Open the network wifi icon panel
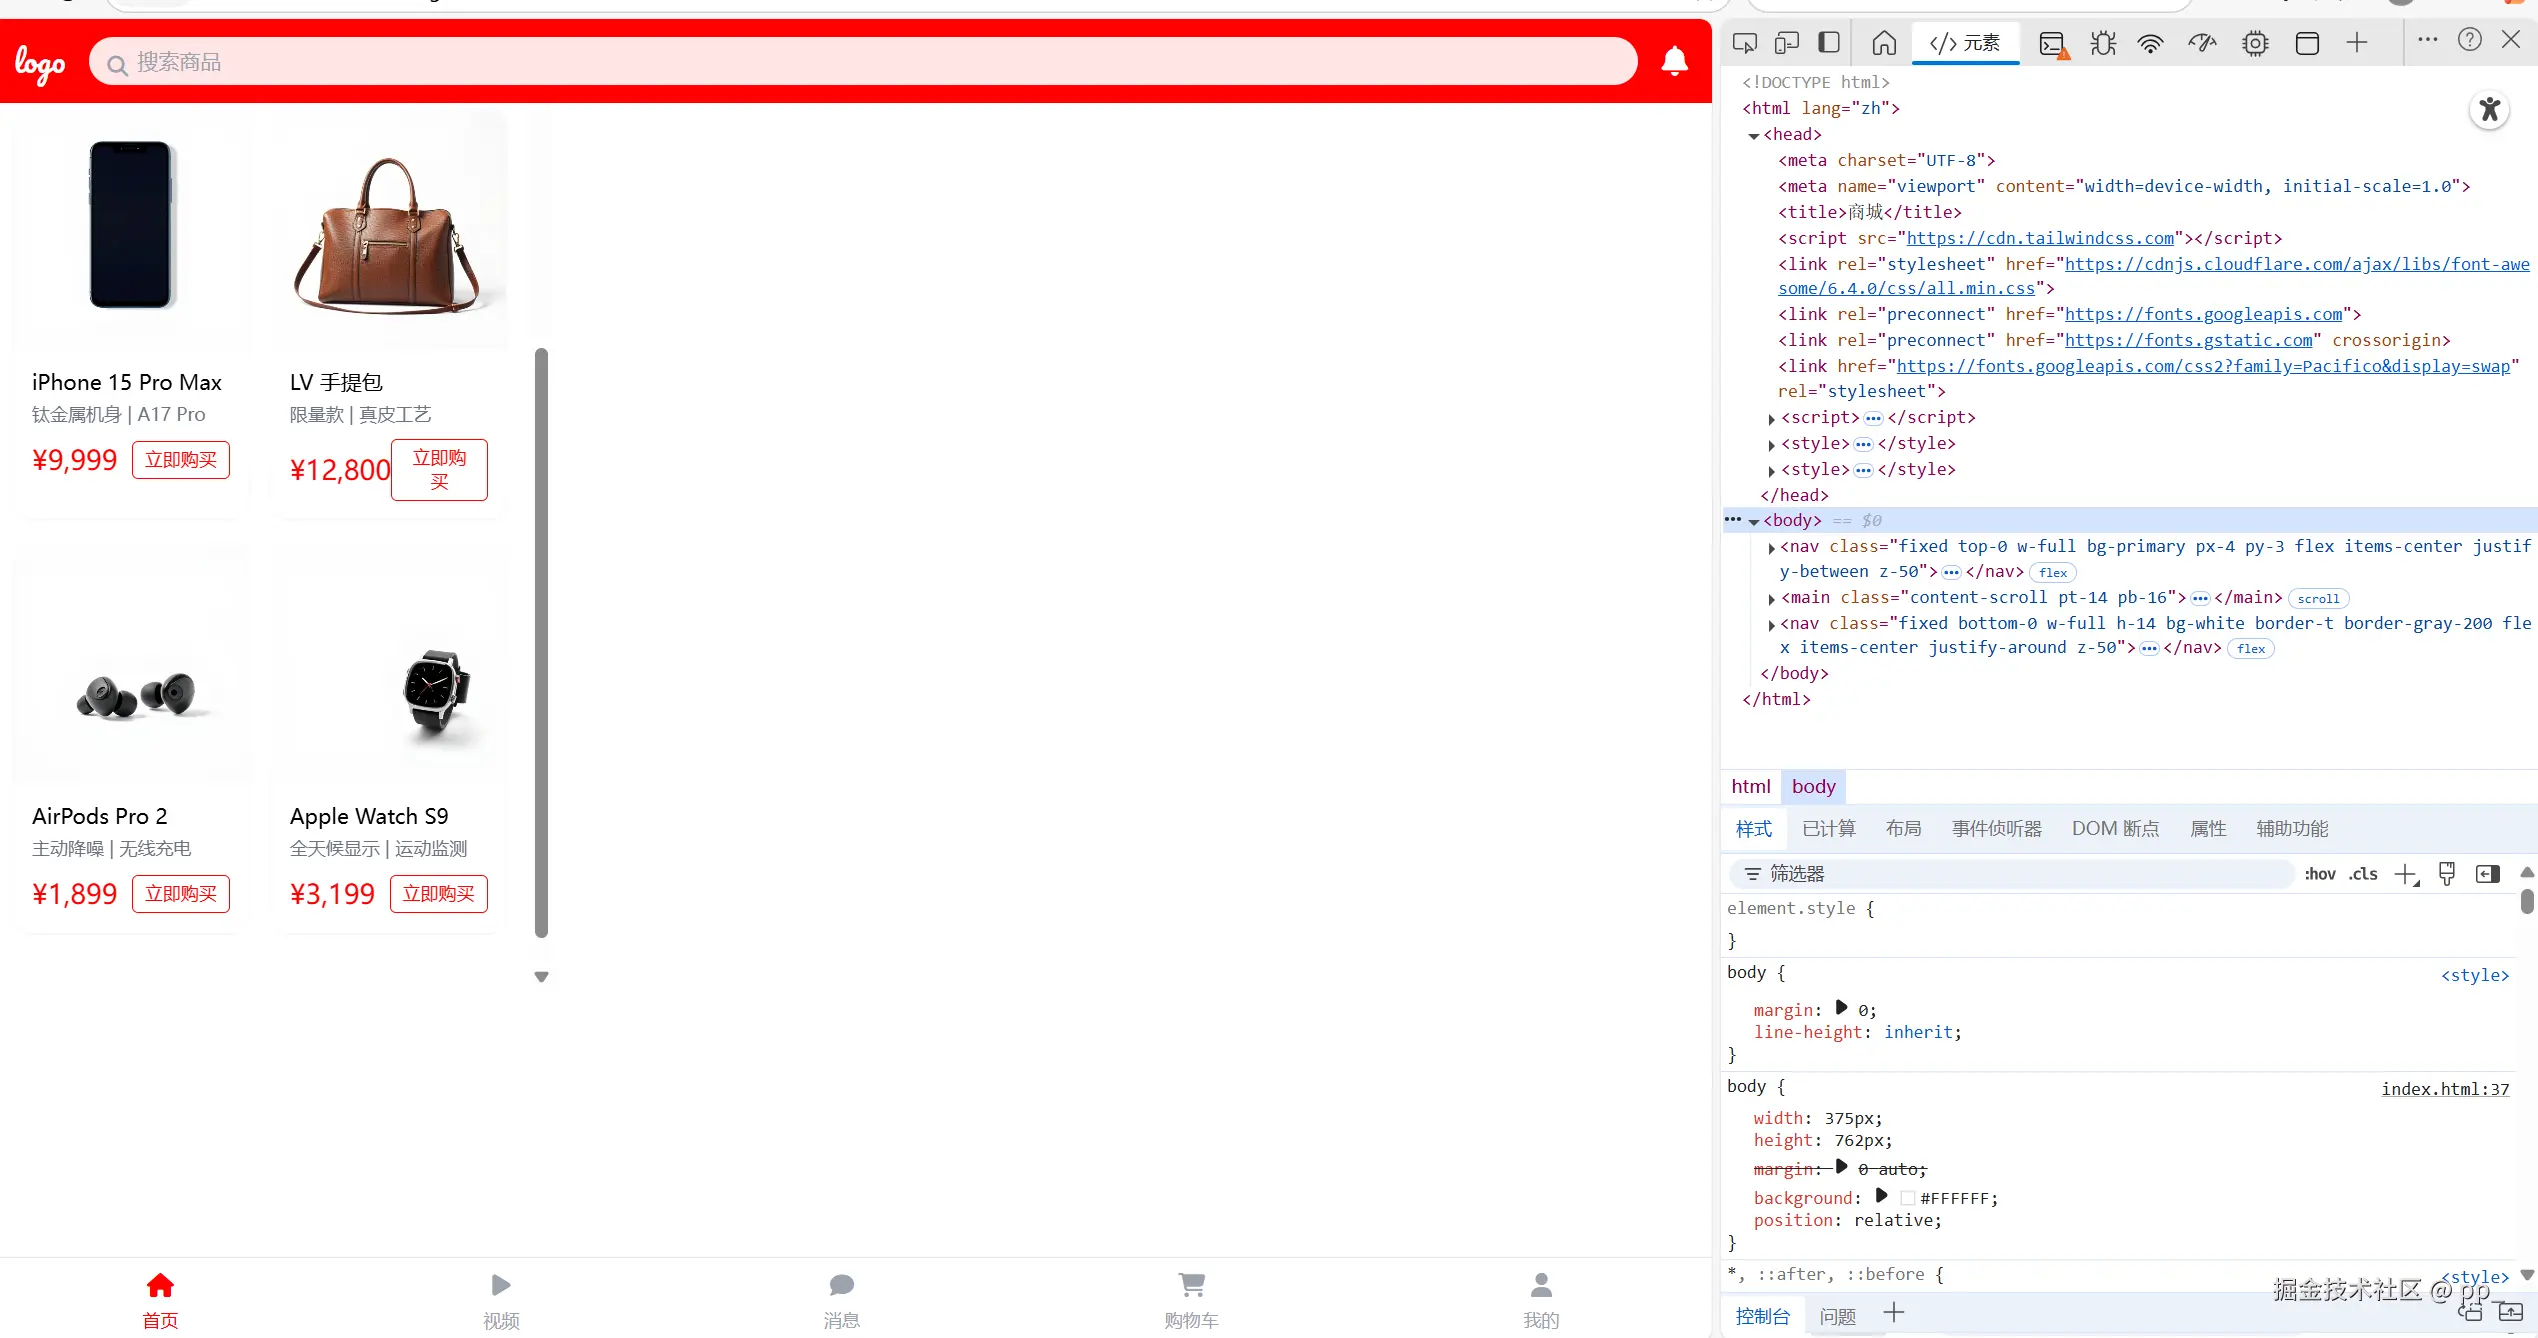 (x=2150, y=43)
